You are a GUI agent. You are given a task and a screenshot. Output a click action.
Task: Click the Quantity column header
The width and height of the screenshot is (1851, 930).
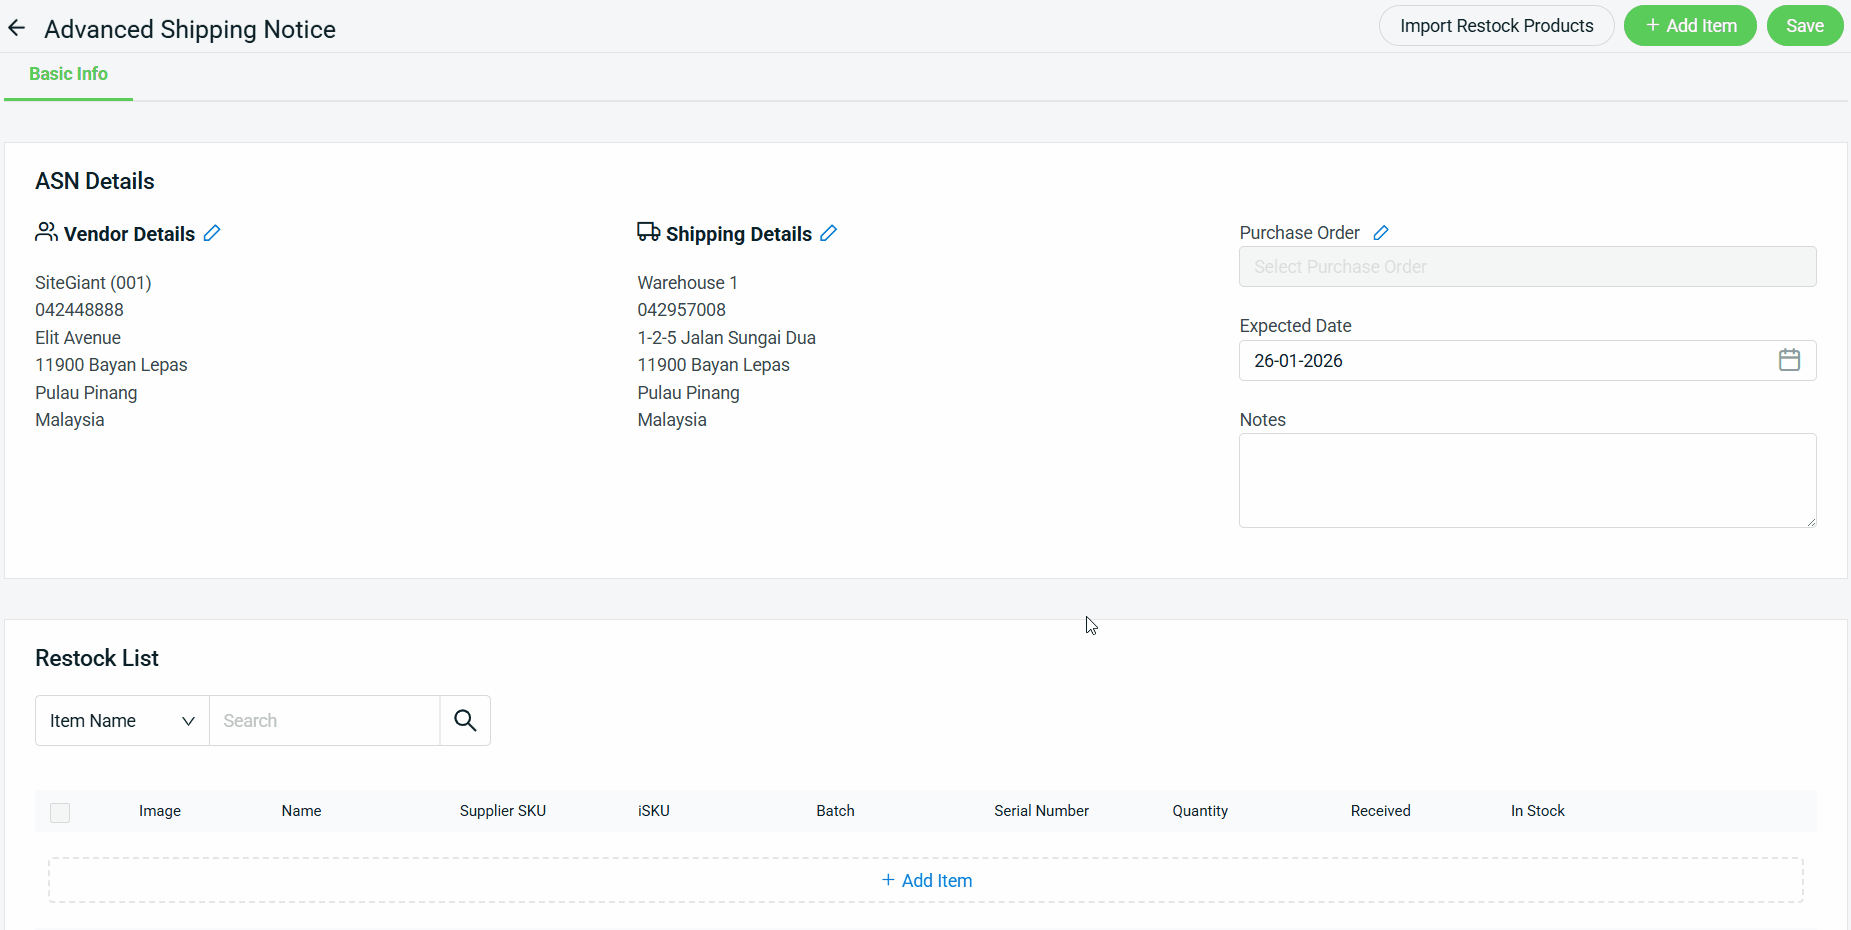click(1200, 811)
